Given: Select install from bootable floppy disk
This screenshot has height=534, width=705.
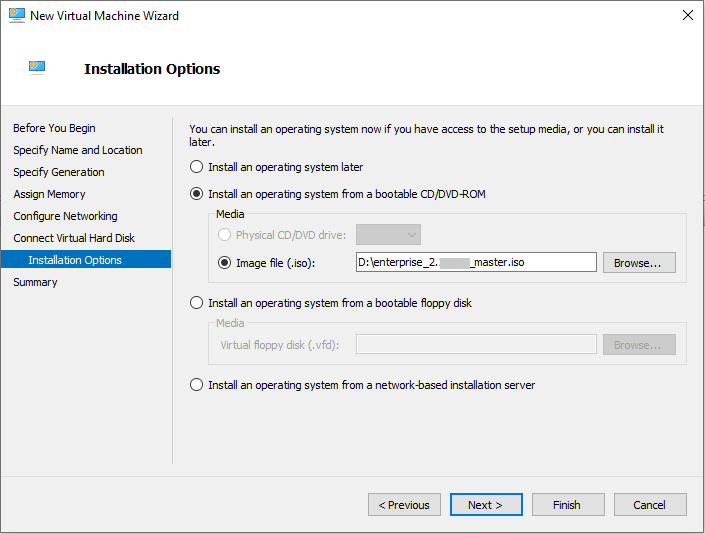Looking at the screenshot, I should [x=197, y=303].
